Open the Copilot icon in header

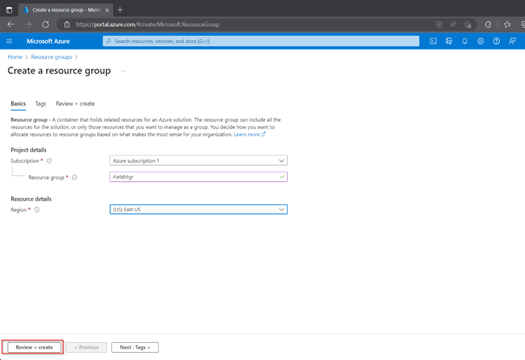coord(449,41)
